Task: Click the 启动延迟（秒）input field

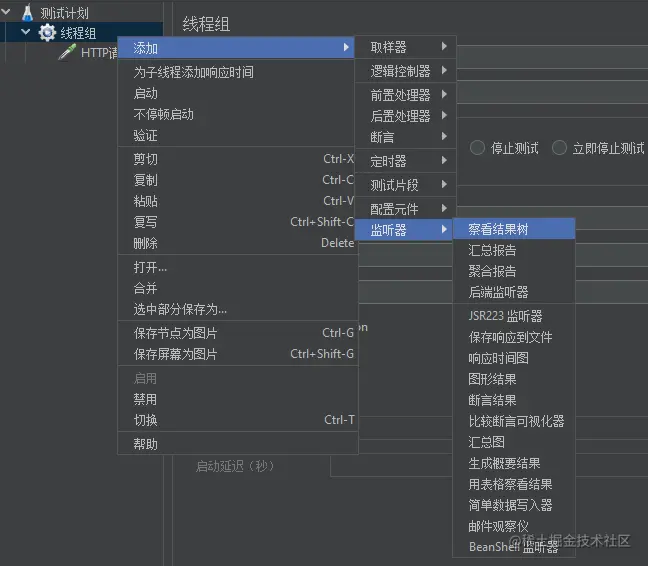Action: pyautogui.click(x=391, y=466)
